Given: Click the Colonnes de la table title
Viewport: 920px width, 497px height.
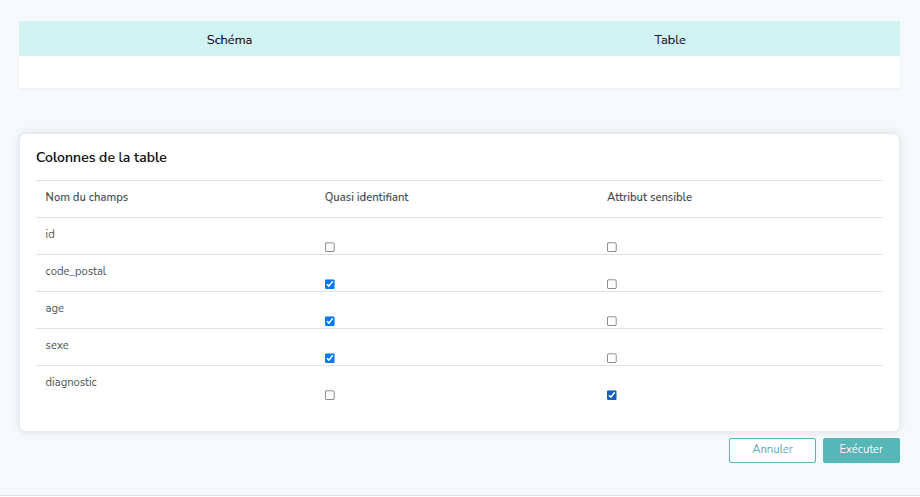Looking at the screenshot, I should click(101, 158).
